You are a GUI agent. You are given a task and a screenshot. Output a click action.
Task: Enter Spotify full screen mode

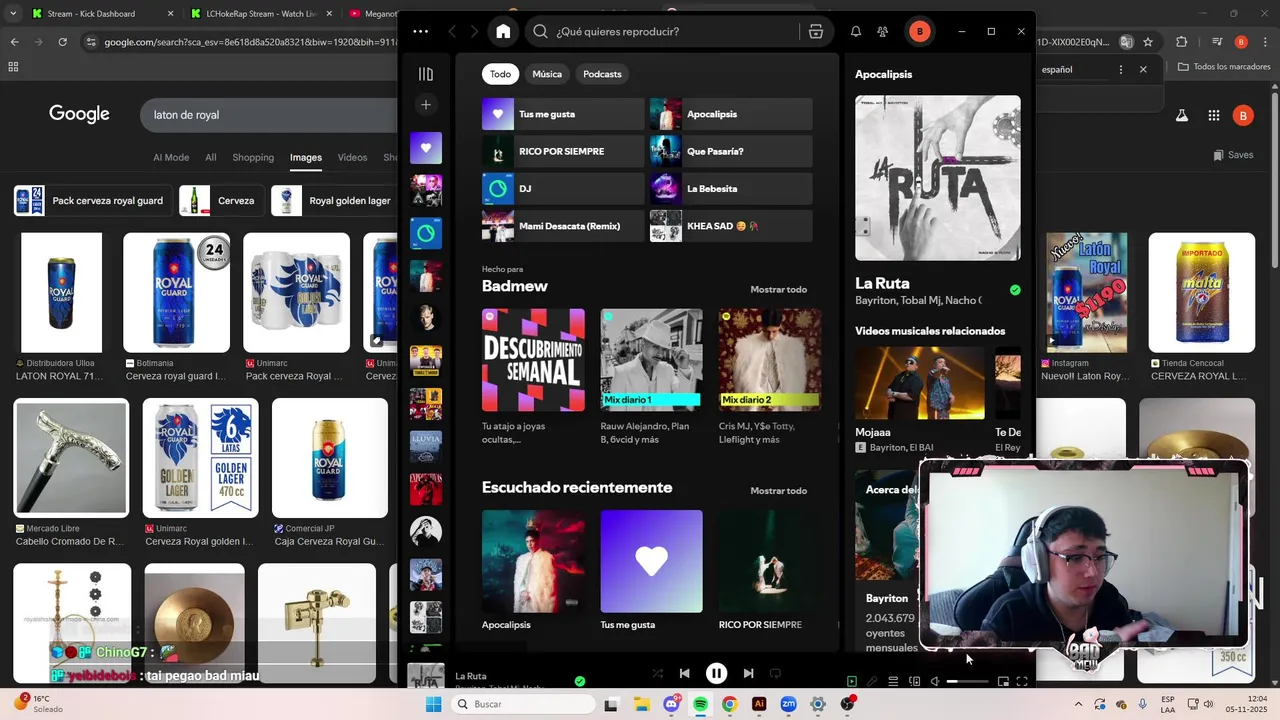click(1022, 681)
